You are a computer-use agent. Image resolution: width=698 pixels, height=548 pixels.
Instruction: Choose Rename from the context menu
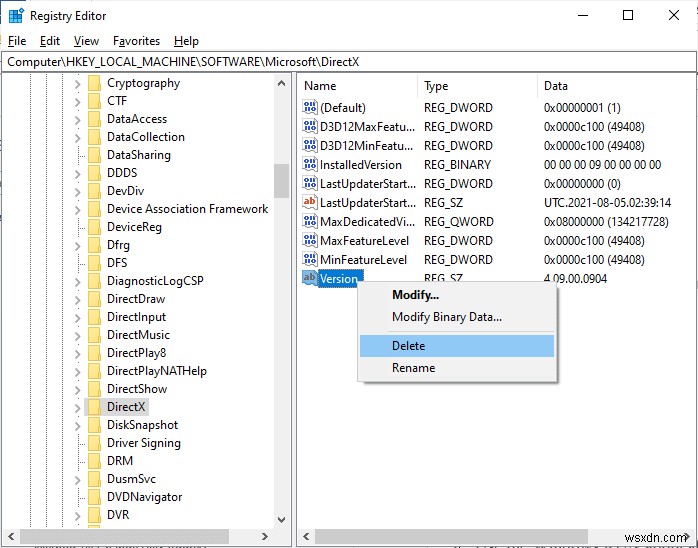(x=457, y=368)
